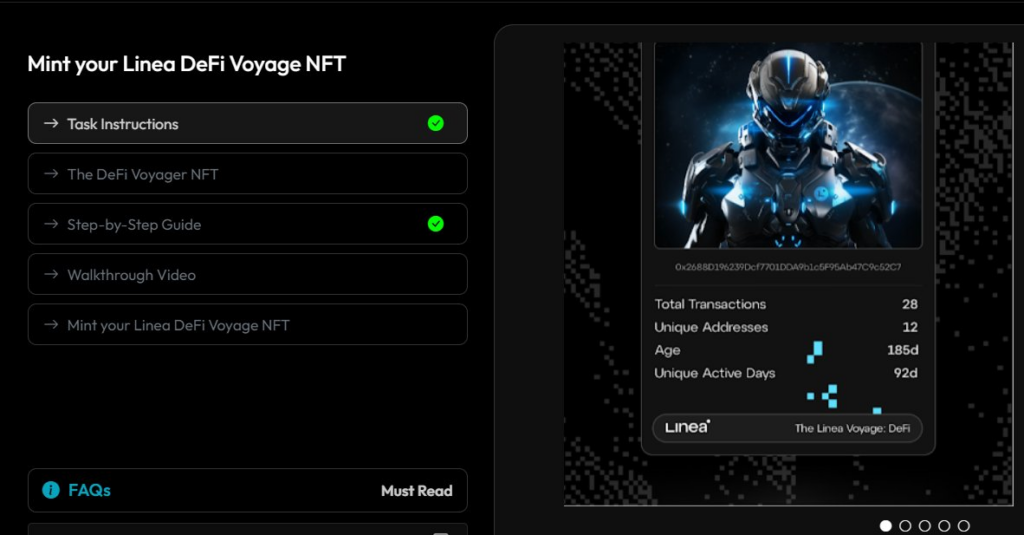Viewport: 1024px width, 535px height.
Task: Click the Unique Active Days label
Action: (x=715, y=373)
